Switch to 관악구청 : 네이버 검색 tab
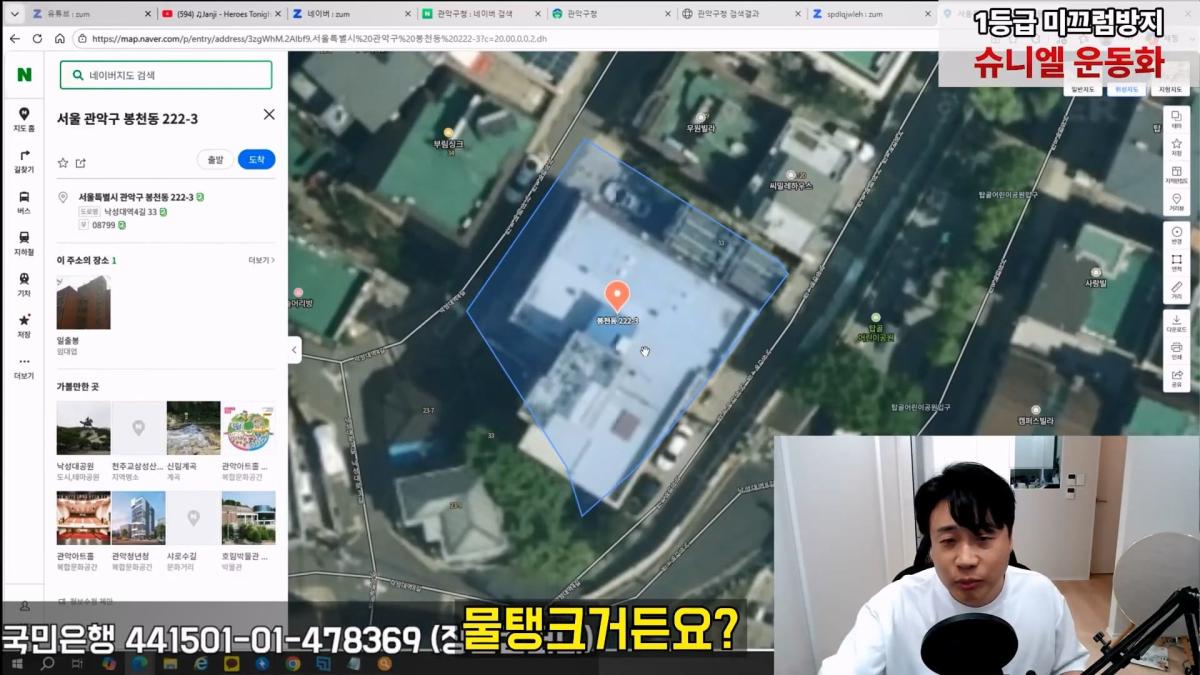Screen dimensions: 1200x675 [x=480, y=14]
